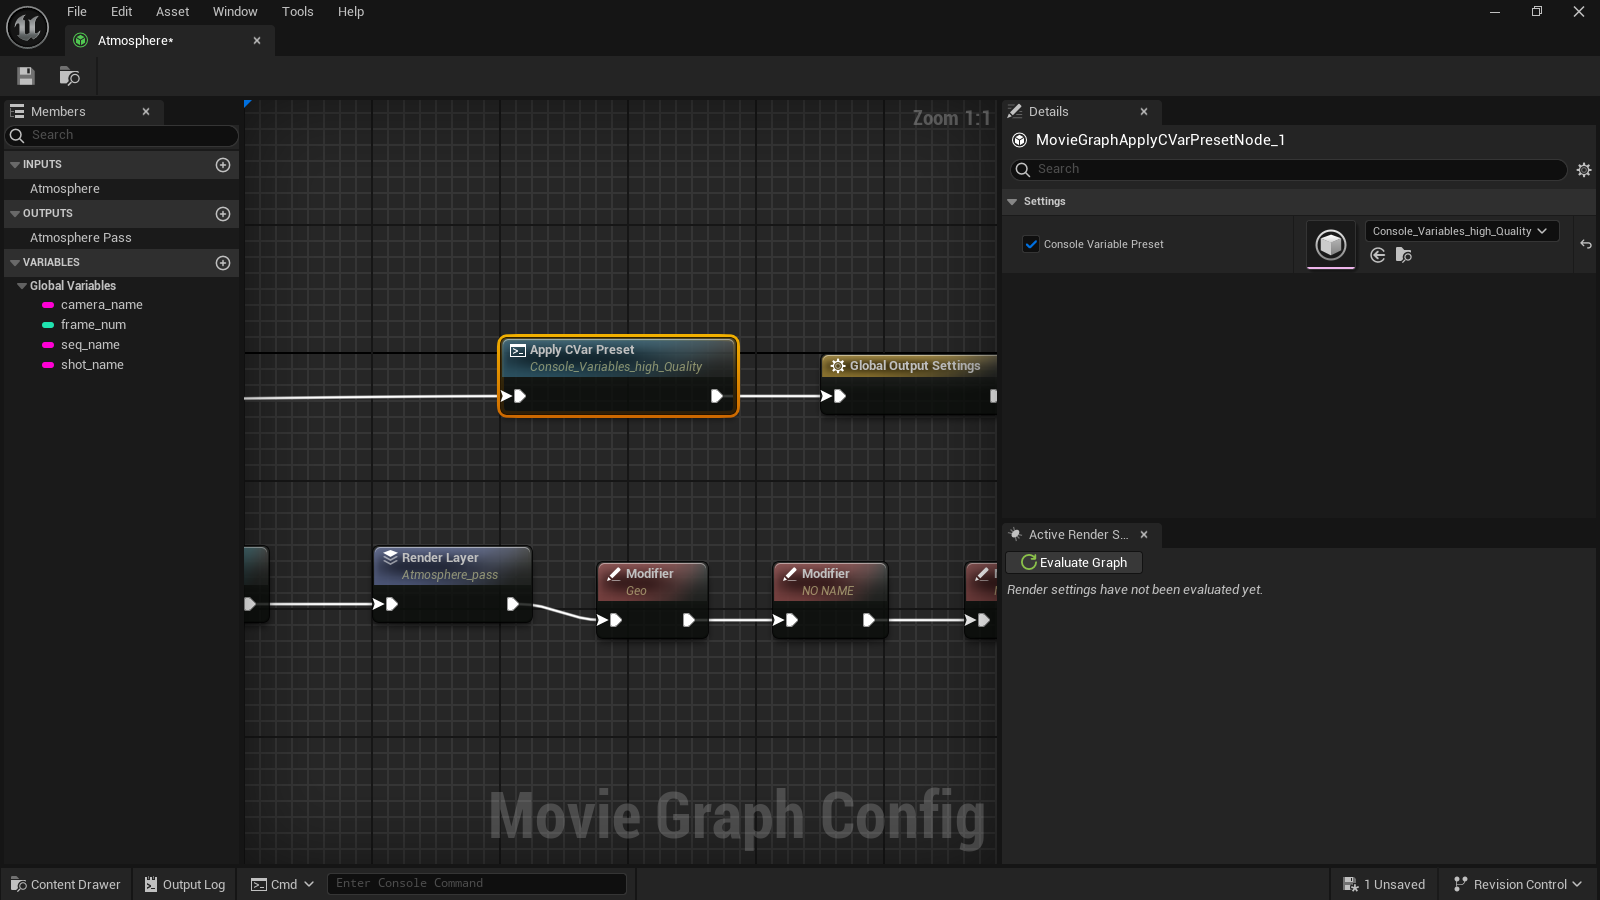Collapse the VARIABLES section
Screen dimensions: 1600x900
(15, 263)
